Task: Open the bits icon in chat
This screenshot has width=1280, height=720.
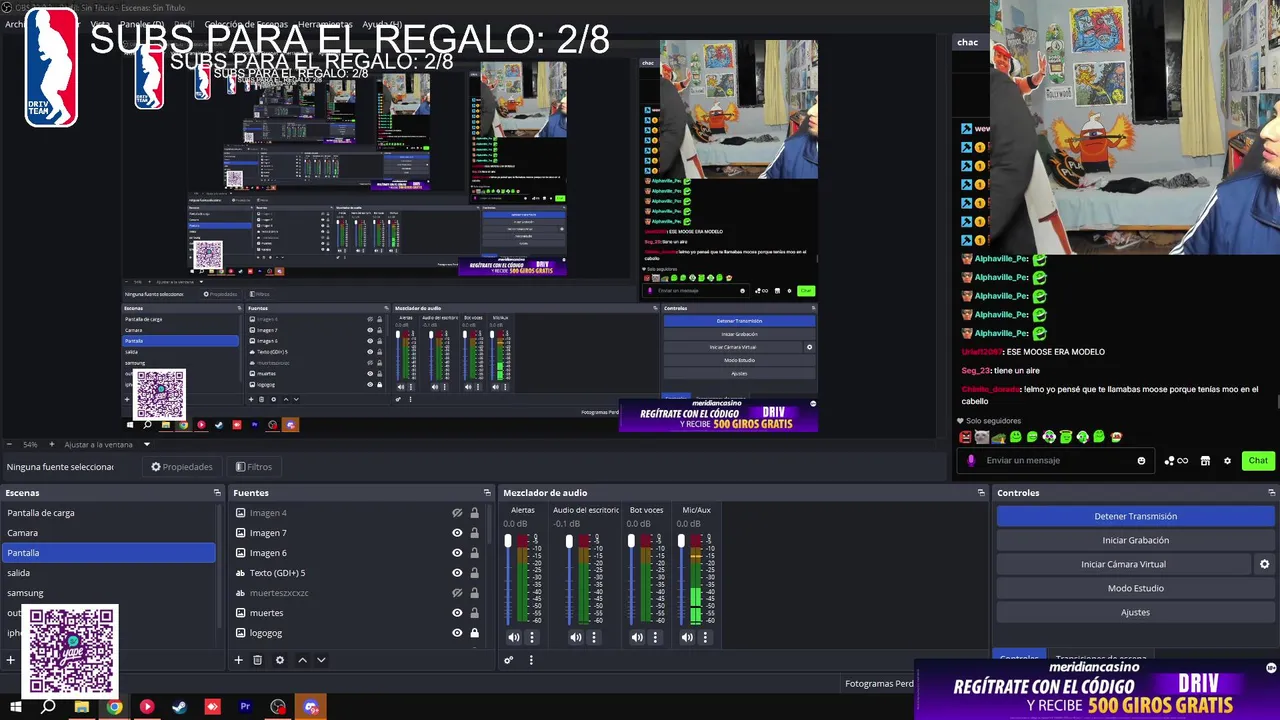Action: [x=1176, y=461]
